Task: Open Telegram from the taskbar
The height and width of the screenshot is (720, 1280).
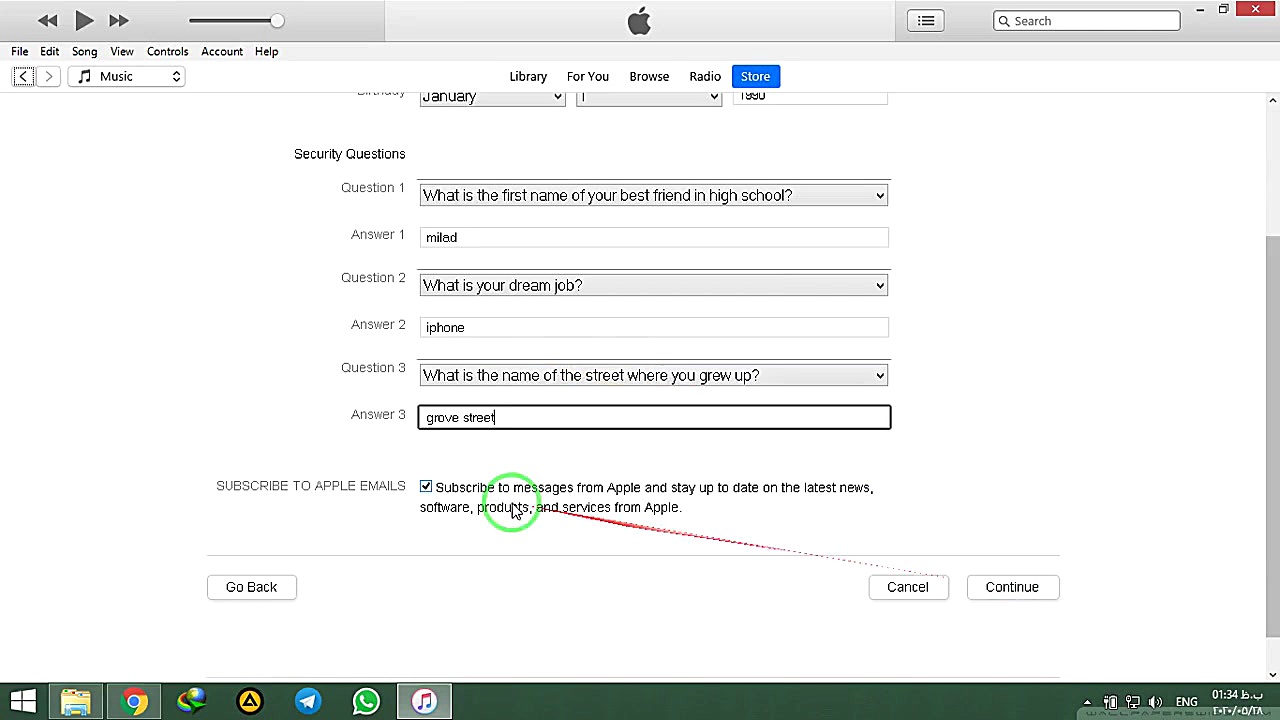Action: [x=308, y=701]
